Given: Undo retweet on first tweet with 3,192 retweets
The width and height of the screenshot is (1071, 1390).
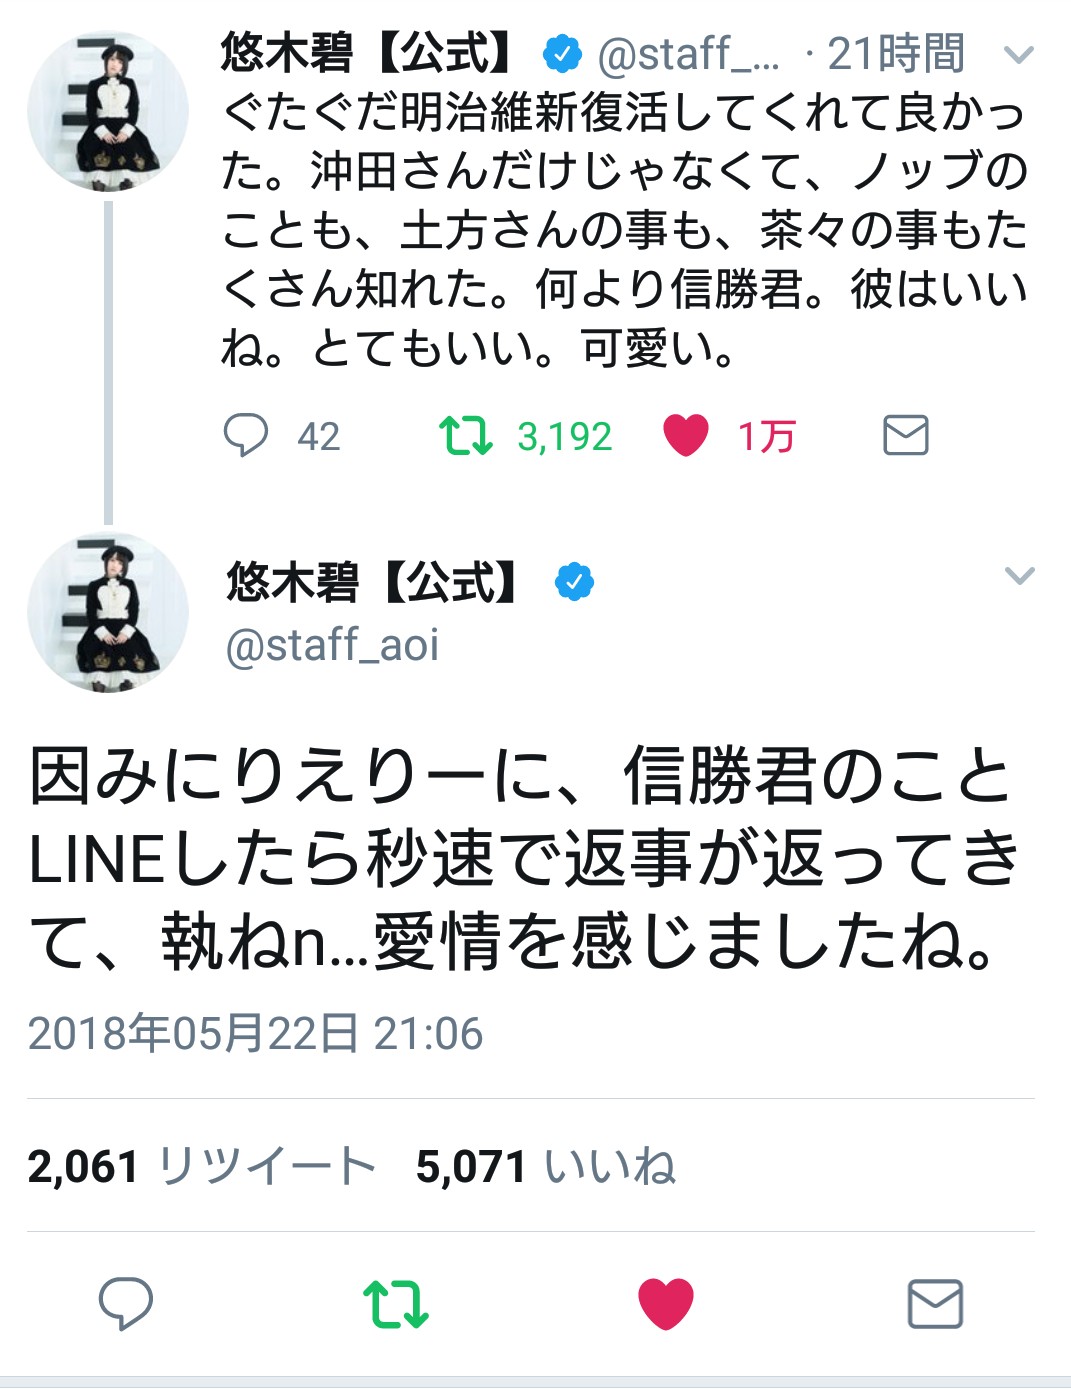Looking at the screenshot, I should coord(465,436).
